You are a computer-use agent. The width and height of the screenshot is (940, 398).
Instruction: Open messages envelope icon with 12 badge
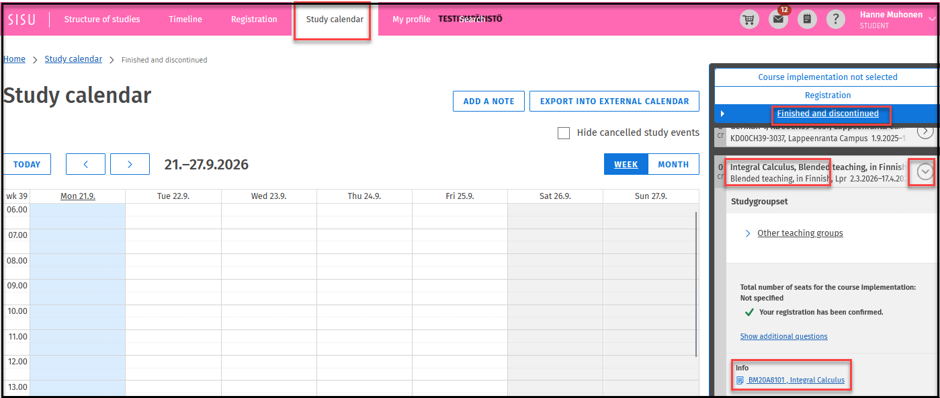(x=778, y=19)
